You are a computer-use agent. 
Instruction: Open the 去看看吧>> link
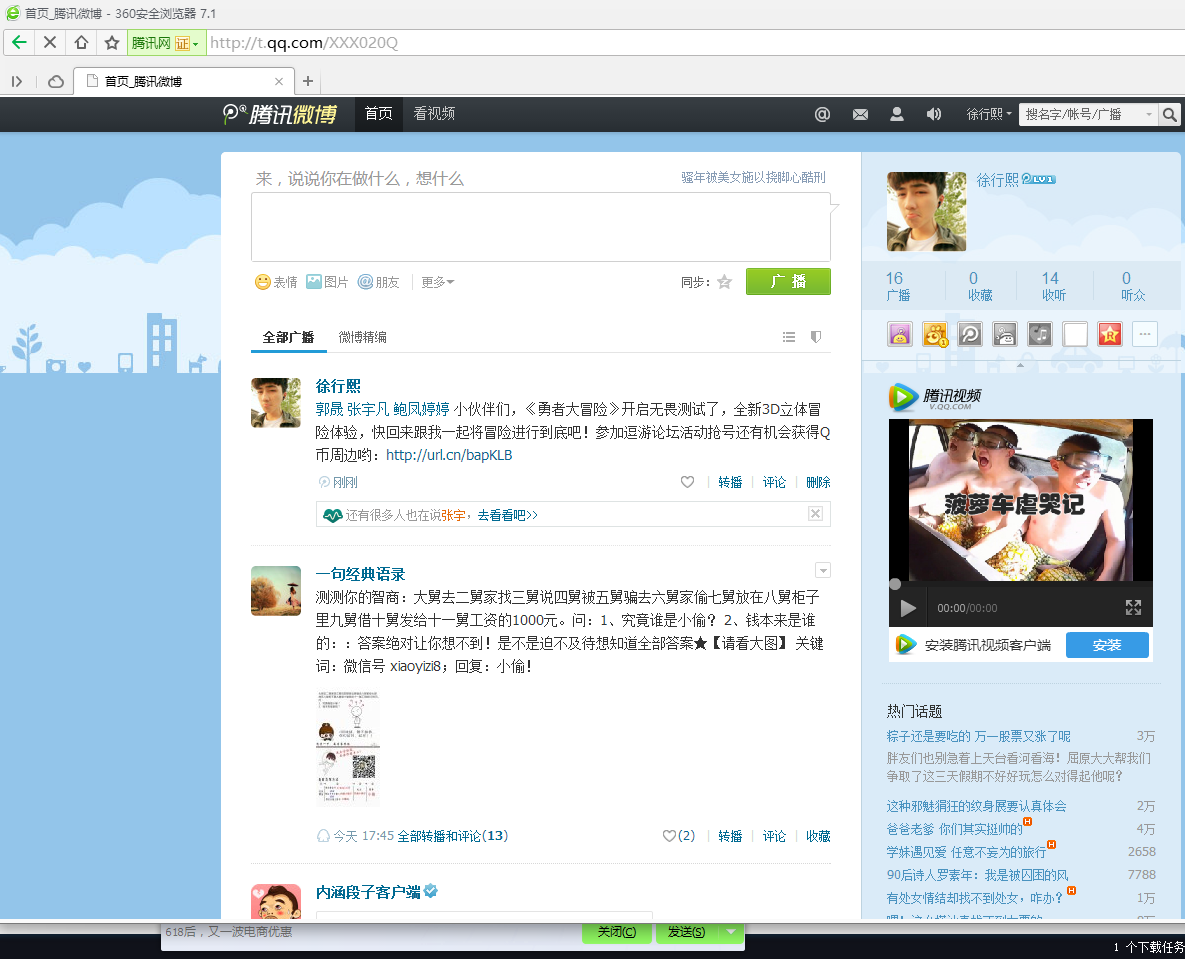(x=507, y=515)
